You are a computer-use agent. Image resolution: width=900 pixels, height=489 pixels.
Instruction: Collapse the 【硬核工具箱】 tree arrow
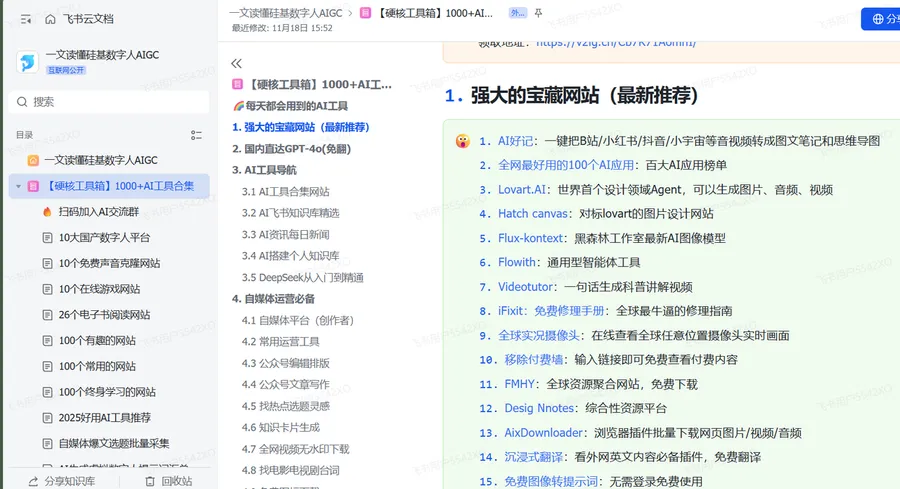coord(18,187)
